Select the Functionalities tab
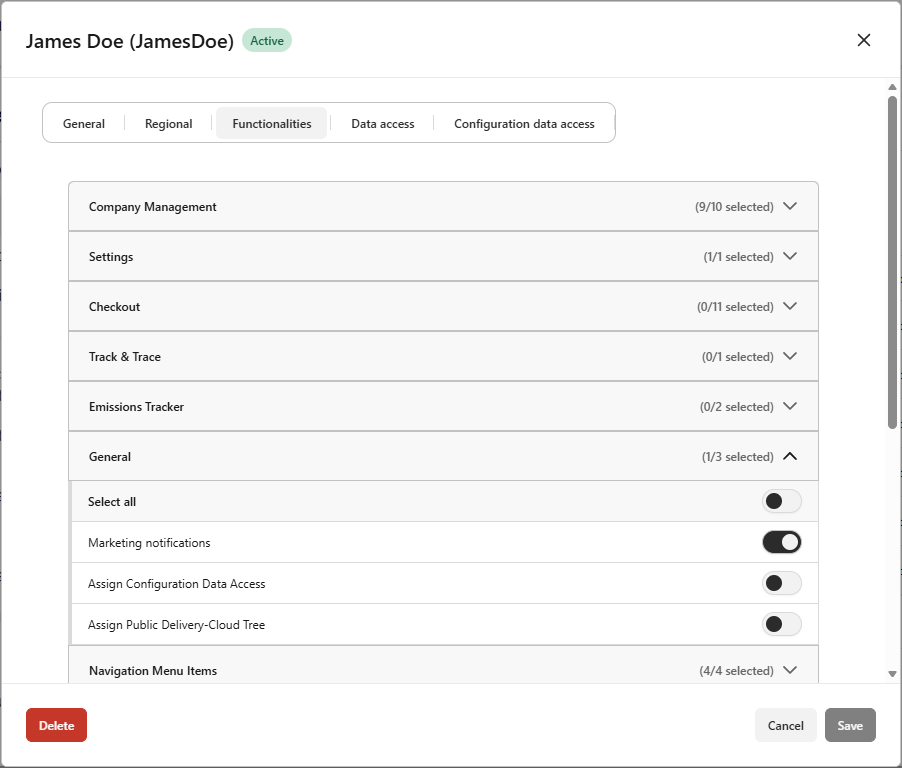The image size is (902, 768). (271, 123)
